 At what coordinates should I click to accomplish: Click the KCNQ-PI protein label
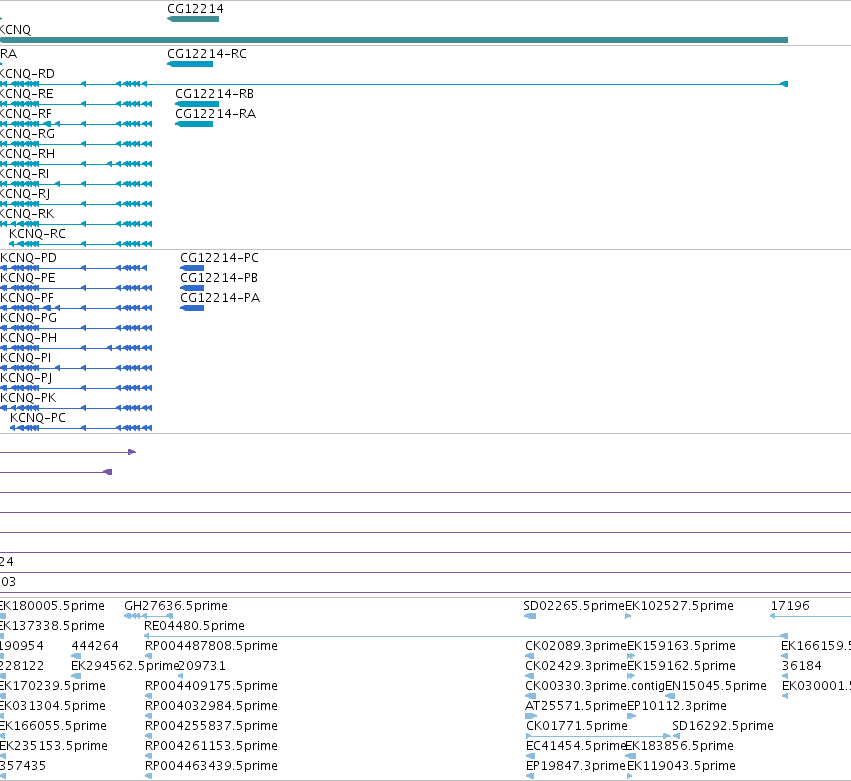(26, 358)
